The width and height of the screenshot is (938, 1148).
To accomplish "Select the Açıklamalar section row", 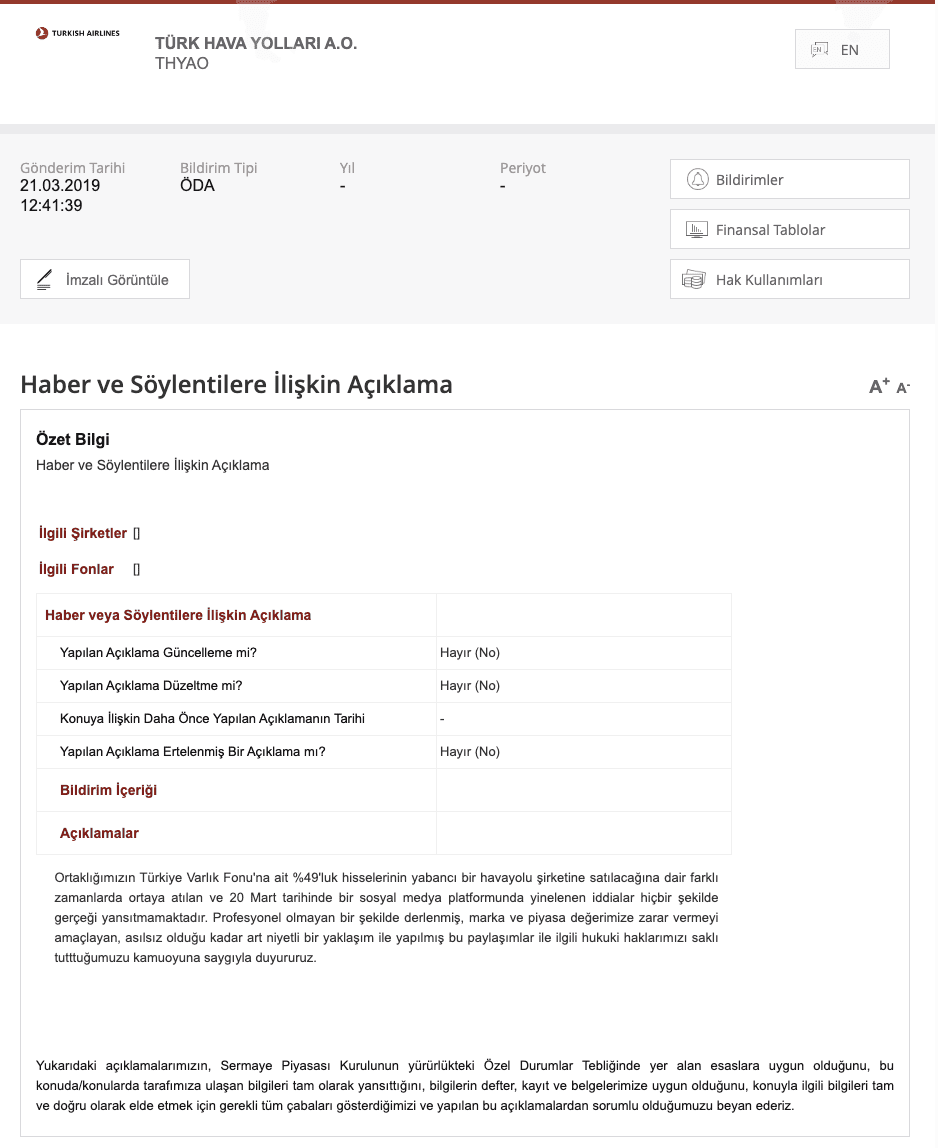I will (x=99, y=833).
